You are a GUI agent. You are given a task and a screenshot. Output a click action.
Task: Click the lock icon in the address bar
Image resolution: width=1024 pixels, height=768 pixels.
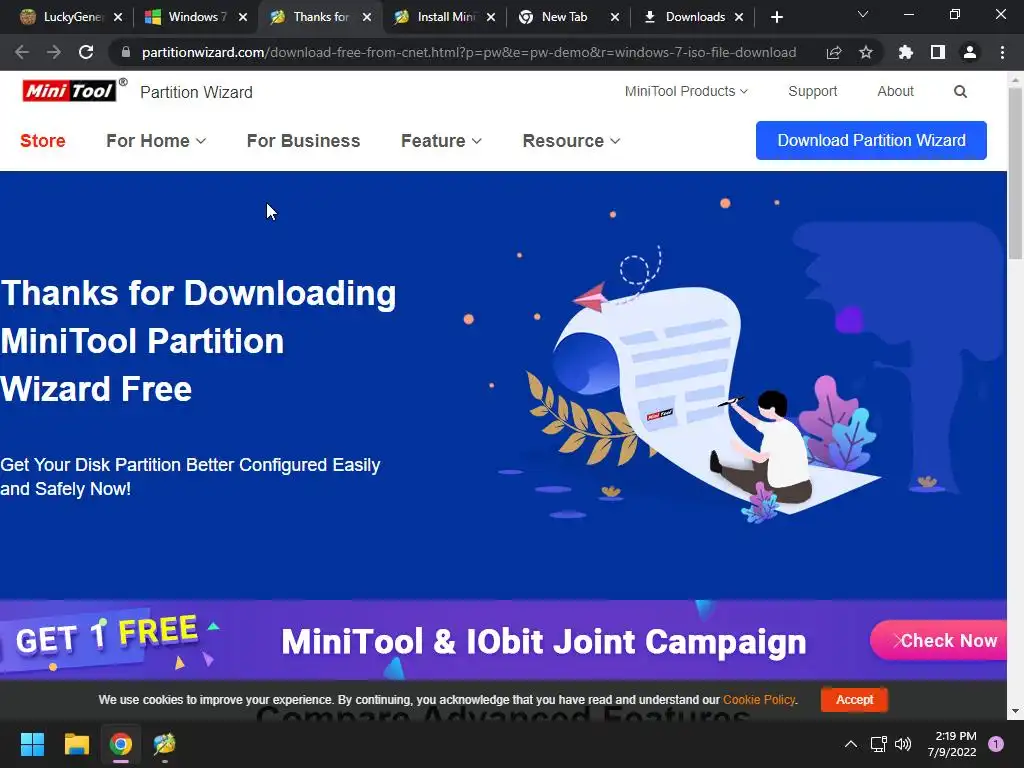coord(126,52)
